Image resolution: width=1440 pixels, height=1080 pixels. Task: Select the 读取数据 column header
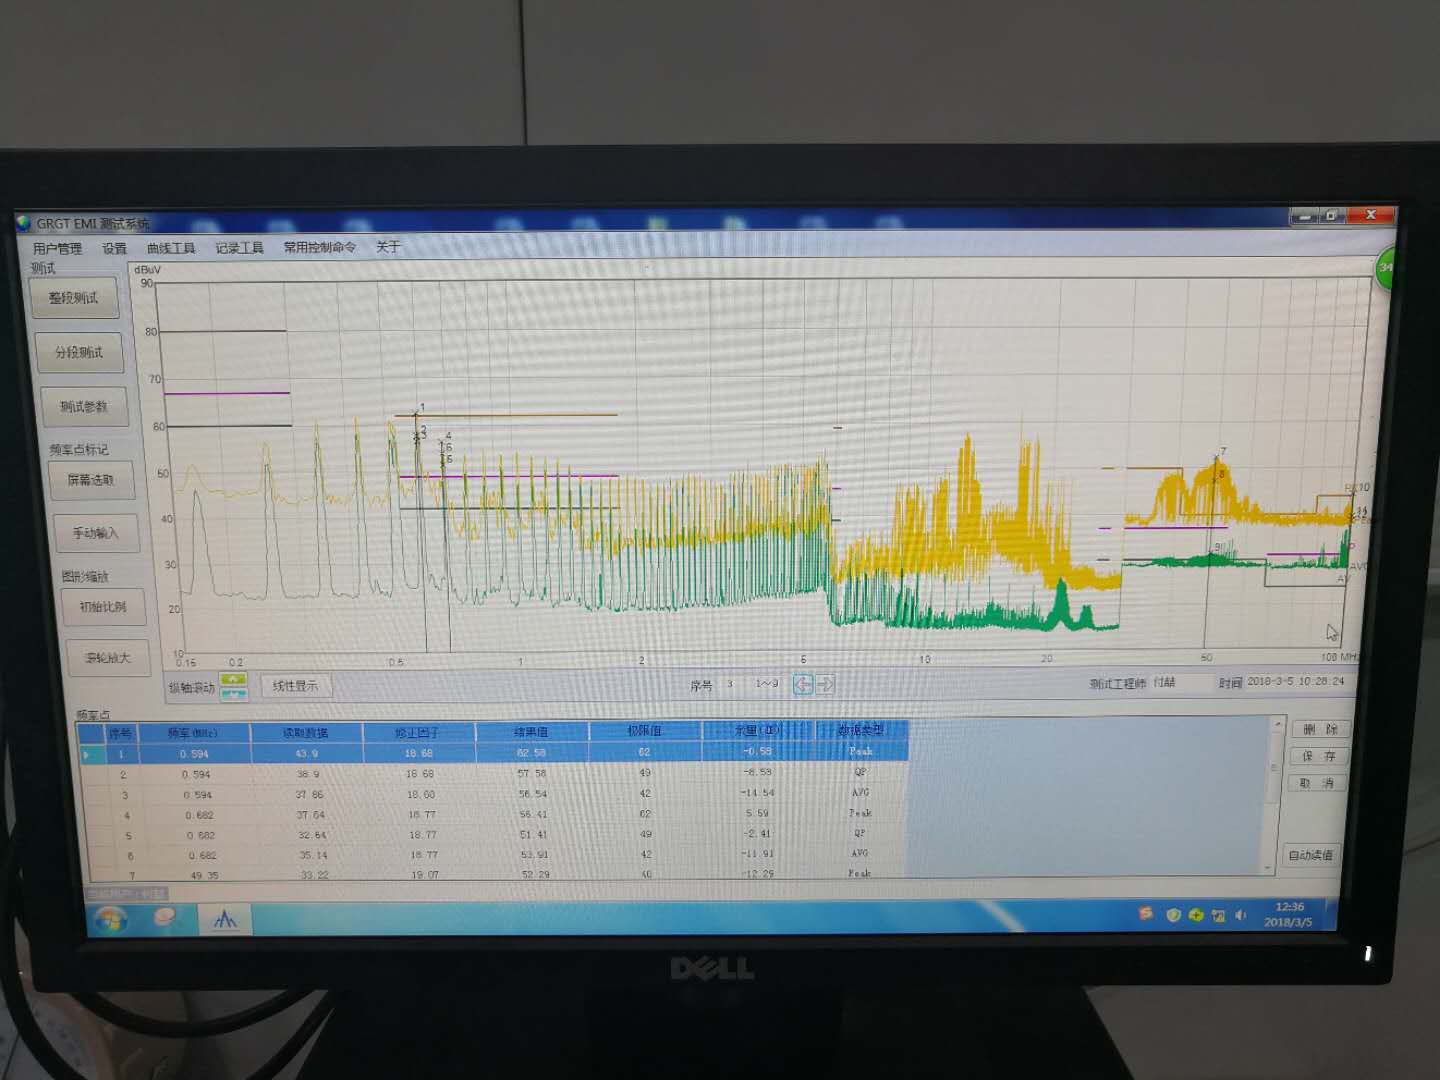click(305, 733)
